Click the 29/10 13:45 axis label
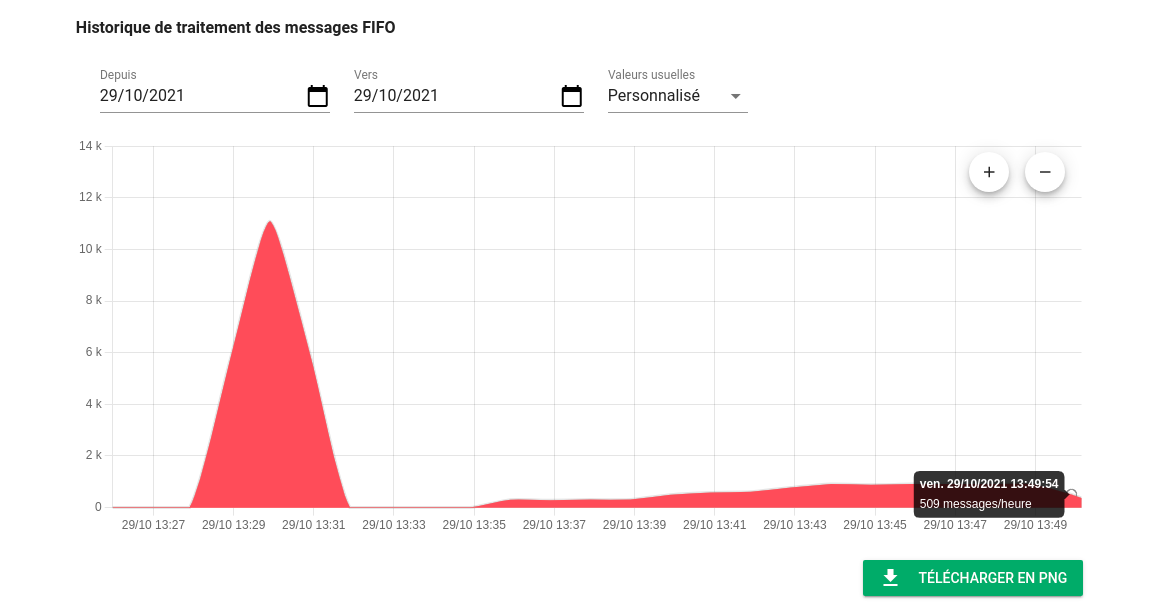Viewport: 1162px width, 608px height. (875, 524)
